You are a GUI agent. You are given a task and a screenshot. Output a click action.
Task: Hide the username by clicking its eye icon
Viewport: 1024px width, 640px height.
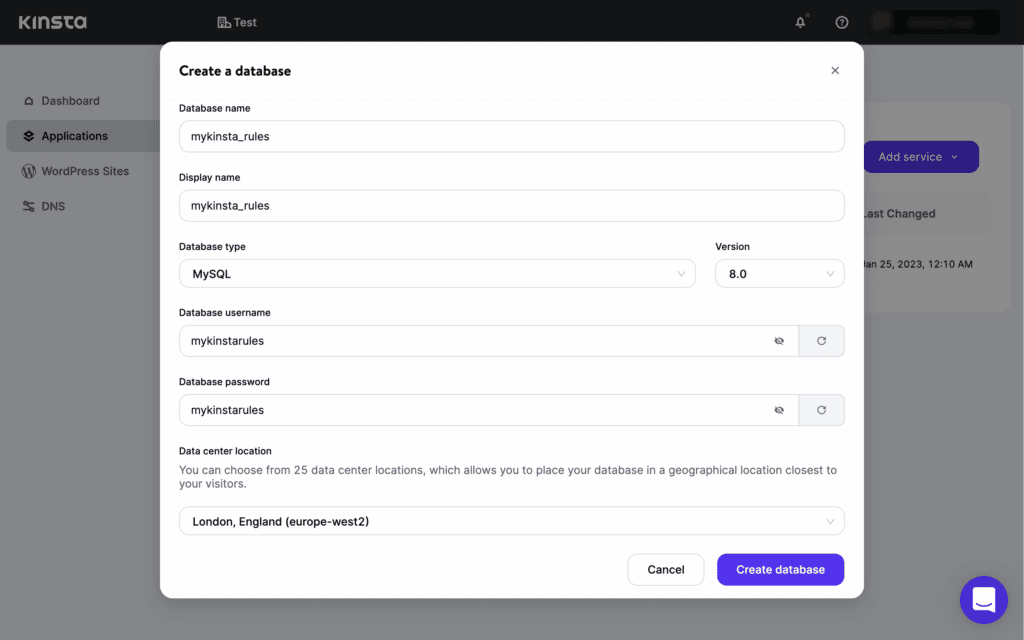779,340
